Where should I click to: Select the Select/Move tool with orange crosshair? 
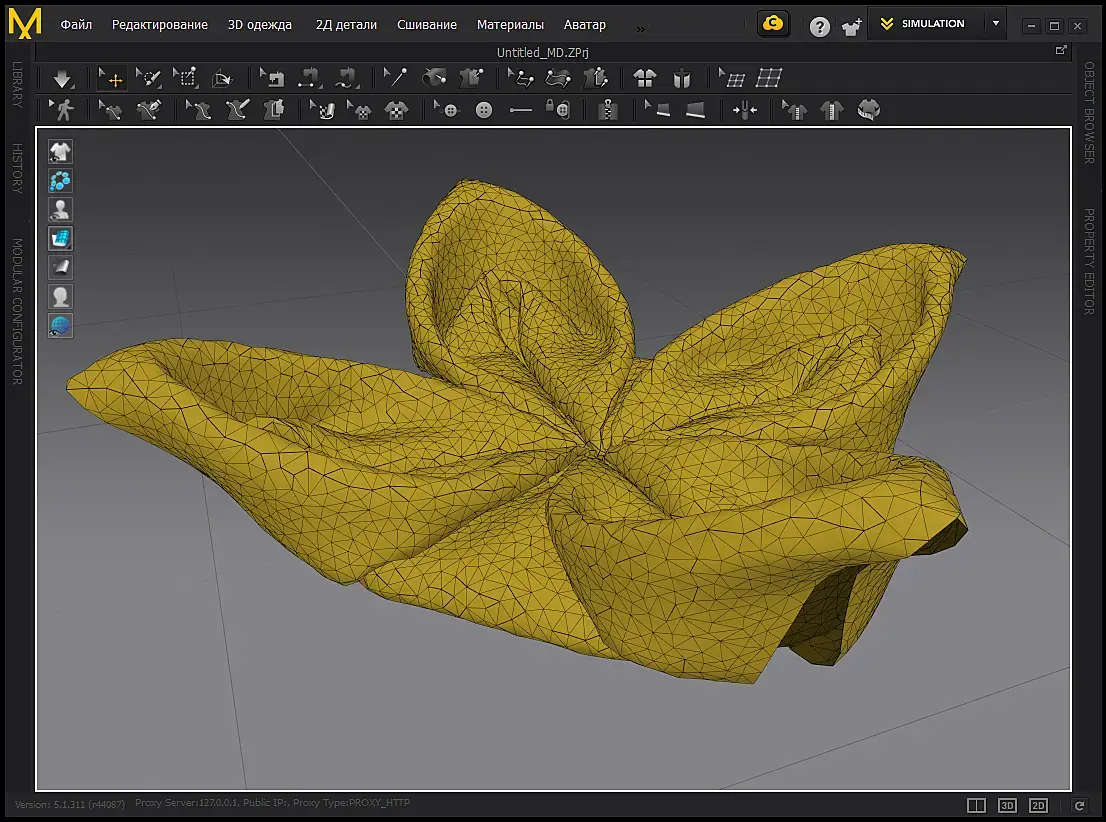(x=111, y=78)
